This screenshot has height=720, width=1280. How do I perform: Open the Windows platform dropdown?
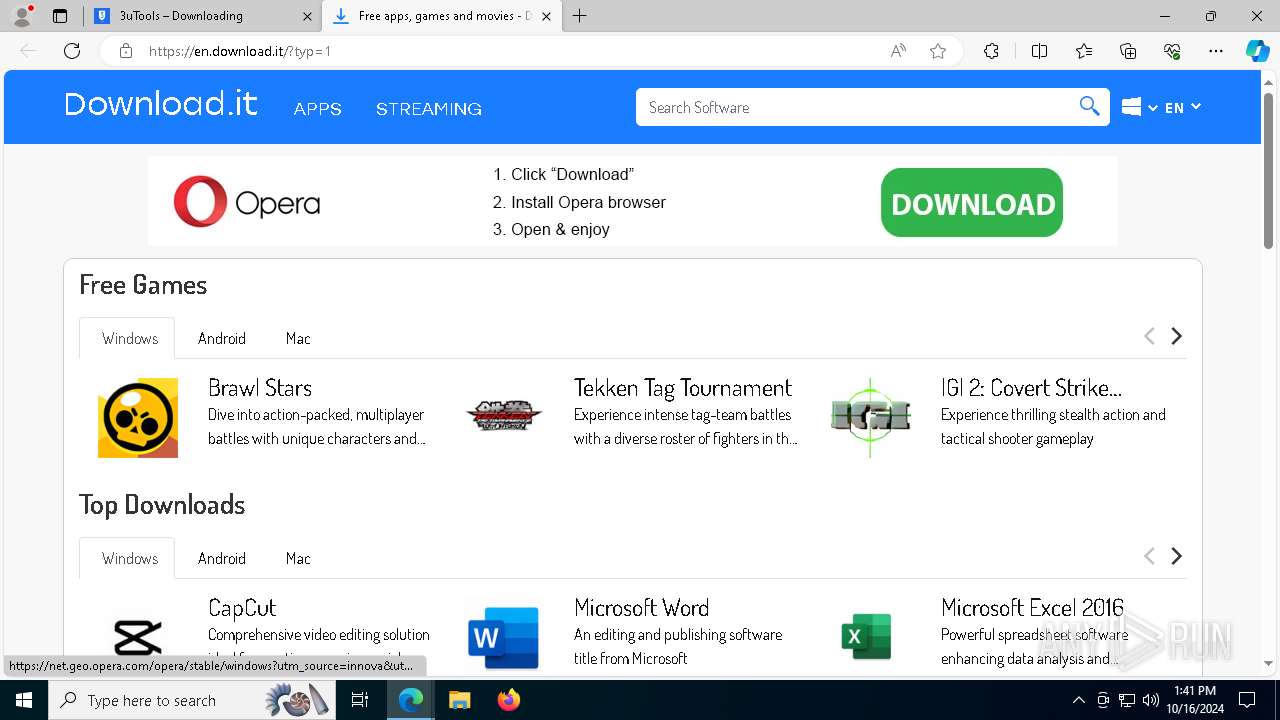[x=1139, y=107]
